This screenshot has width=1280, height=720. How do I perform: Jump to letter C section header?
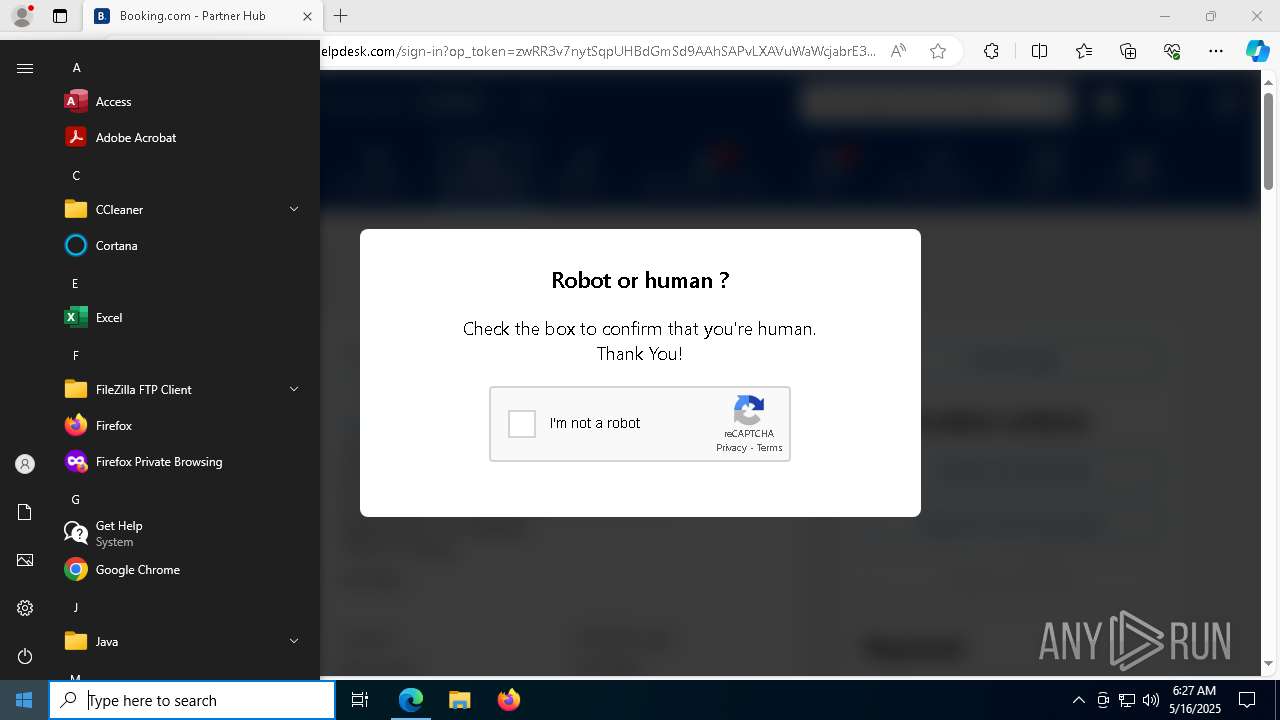76,175
